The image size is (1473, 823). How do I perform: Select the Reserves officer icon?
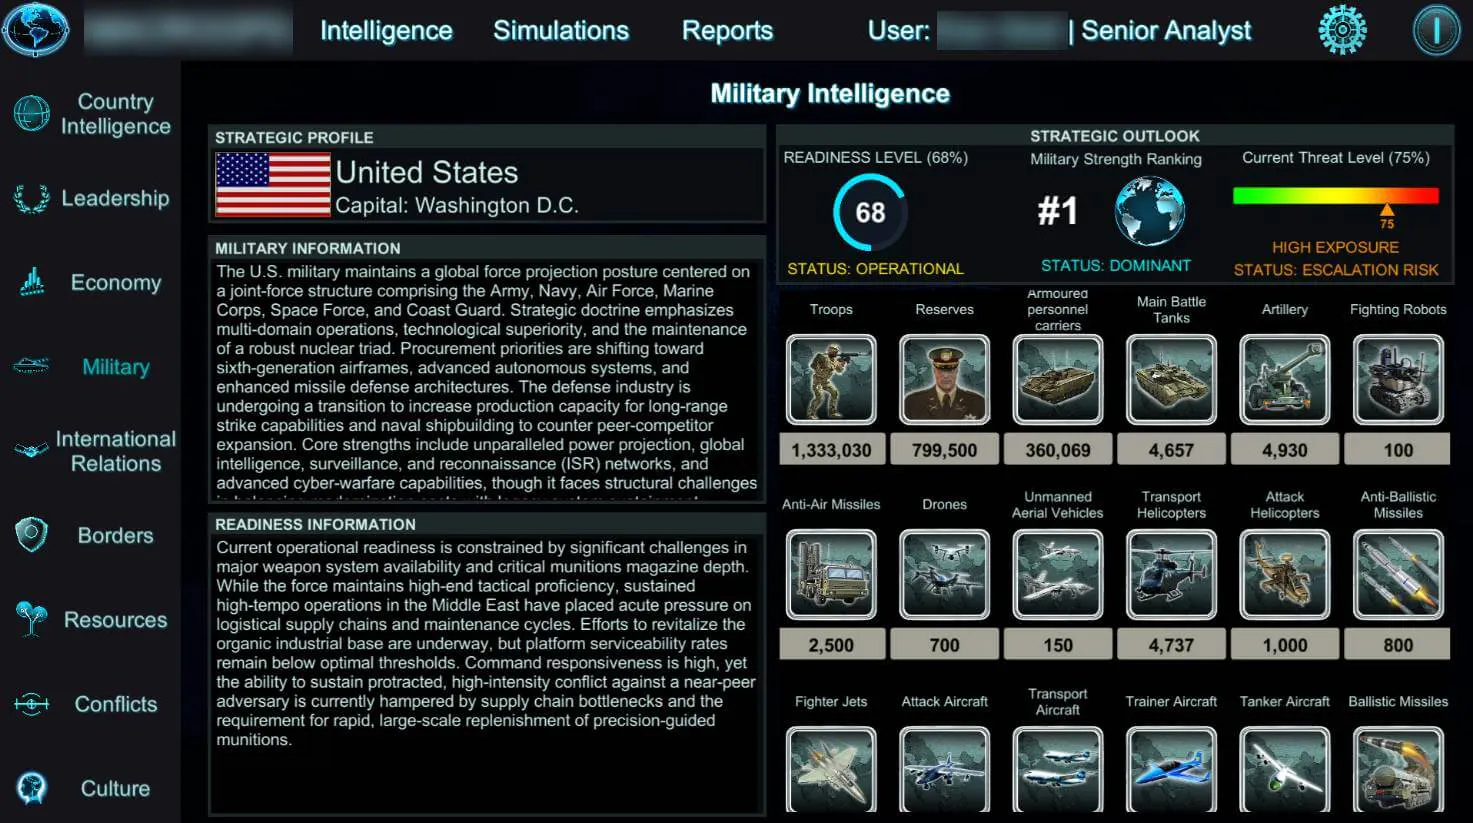tap(944, 379)
